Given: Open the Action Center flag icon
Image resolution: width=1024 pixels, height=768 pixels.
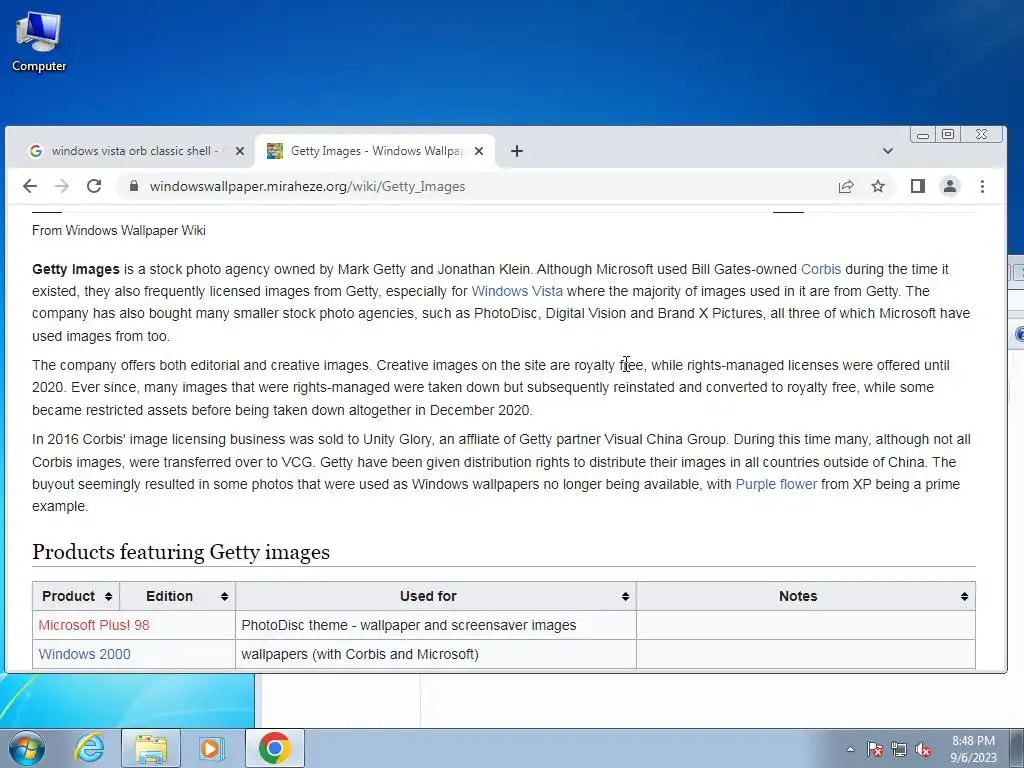Looking at the screenshot, I should tap(875, 749).
